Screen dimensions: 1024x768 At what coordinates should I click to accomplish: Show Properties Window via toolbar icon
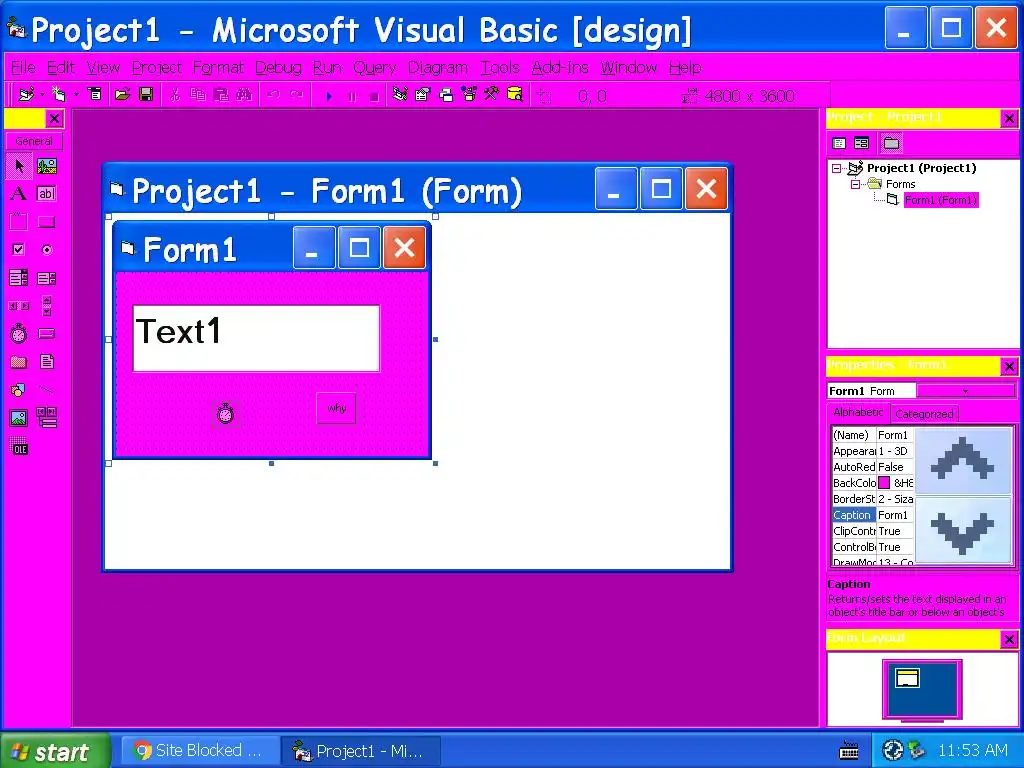tap(423, 95)
